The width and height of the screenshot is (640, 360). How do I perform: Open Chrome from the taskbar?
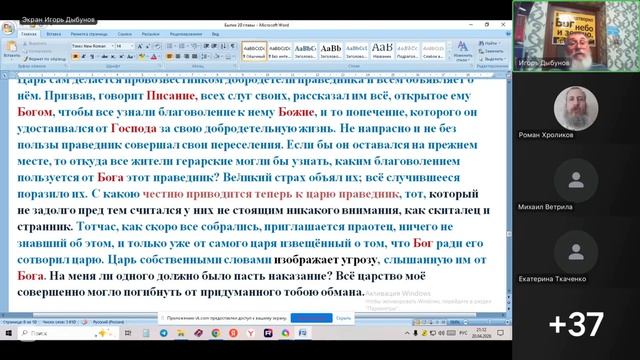(216, 333)
